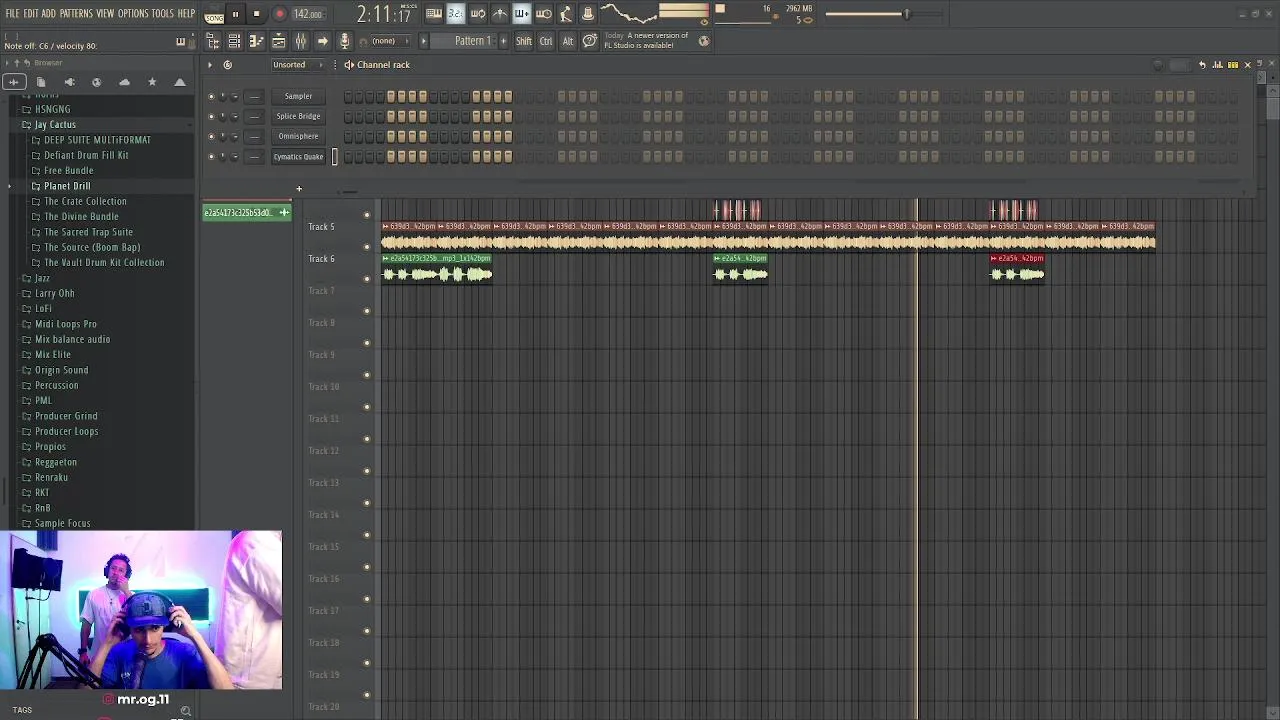Select the browser plugin database icon
Image resolution: width=1280 pixels, height=720 pixels.
69,82
